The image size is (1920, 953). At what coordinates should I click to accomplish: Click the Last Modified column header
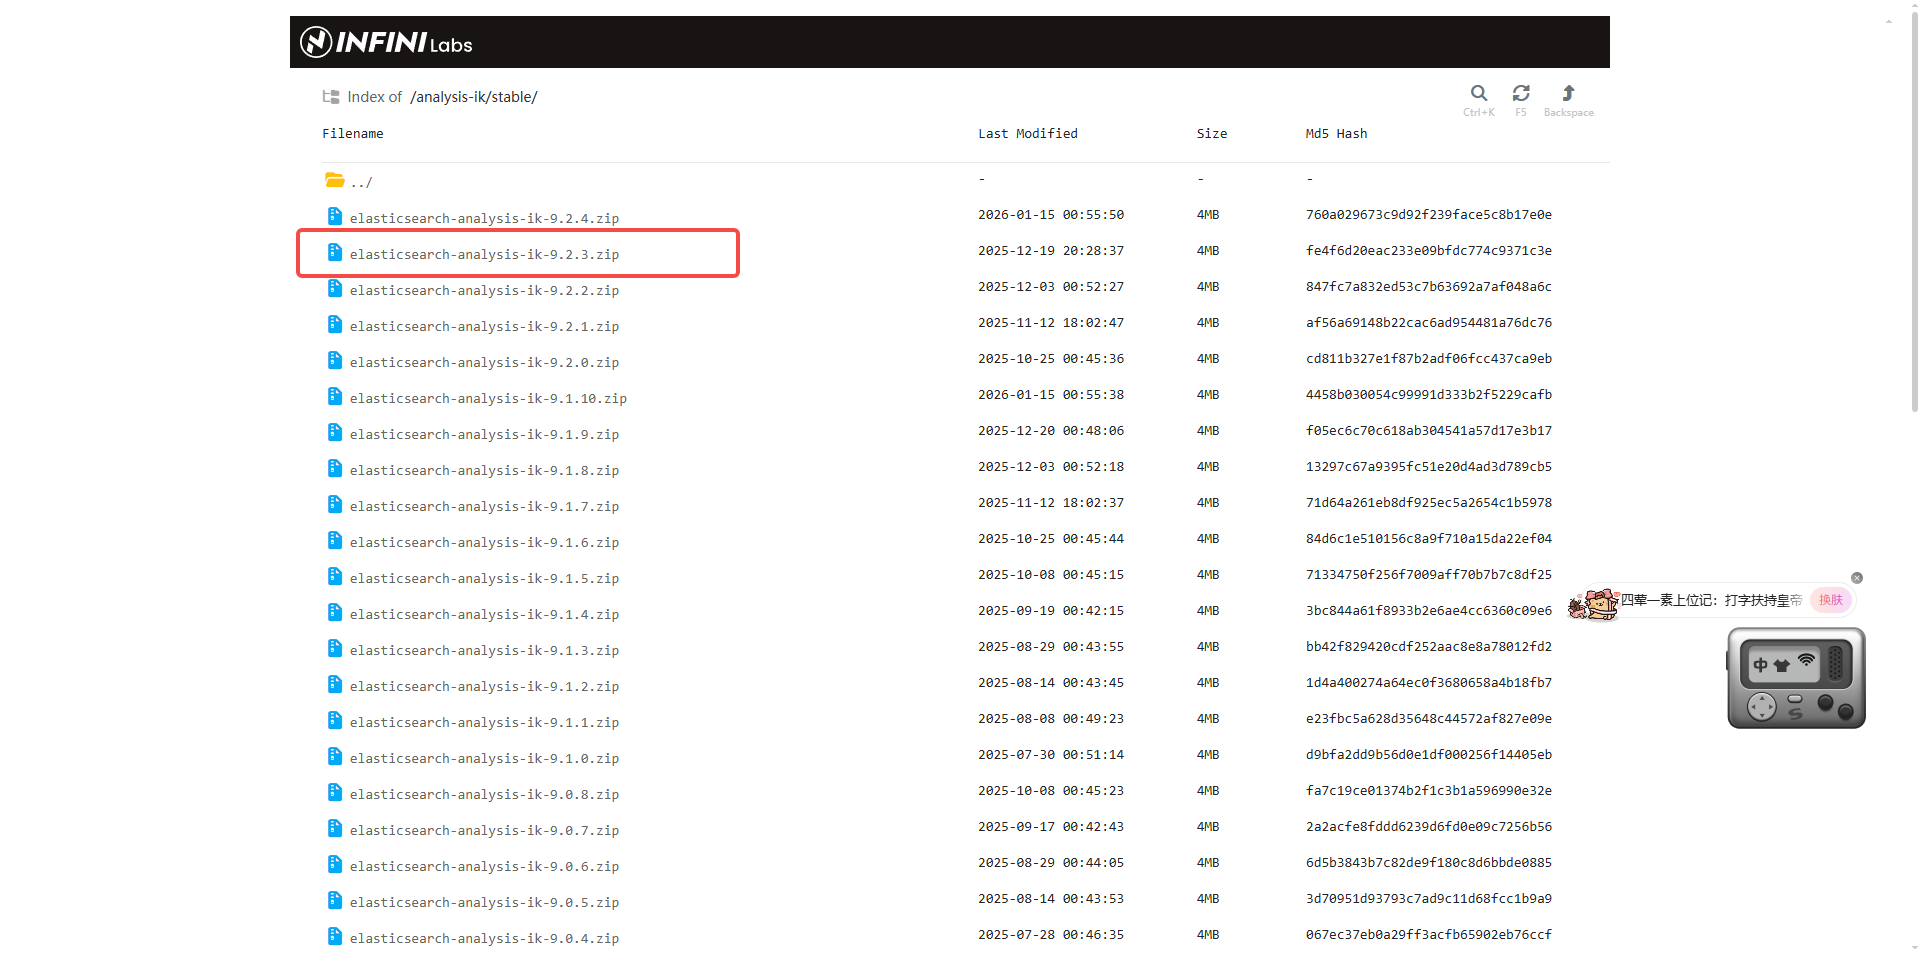pos(1027,133)
